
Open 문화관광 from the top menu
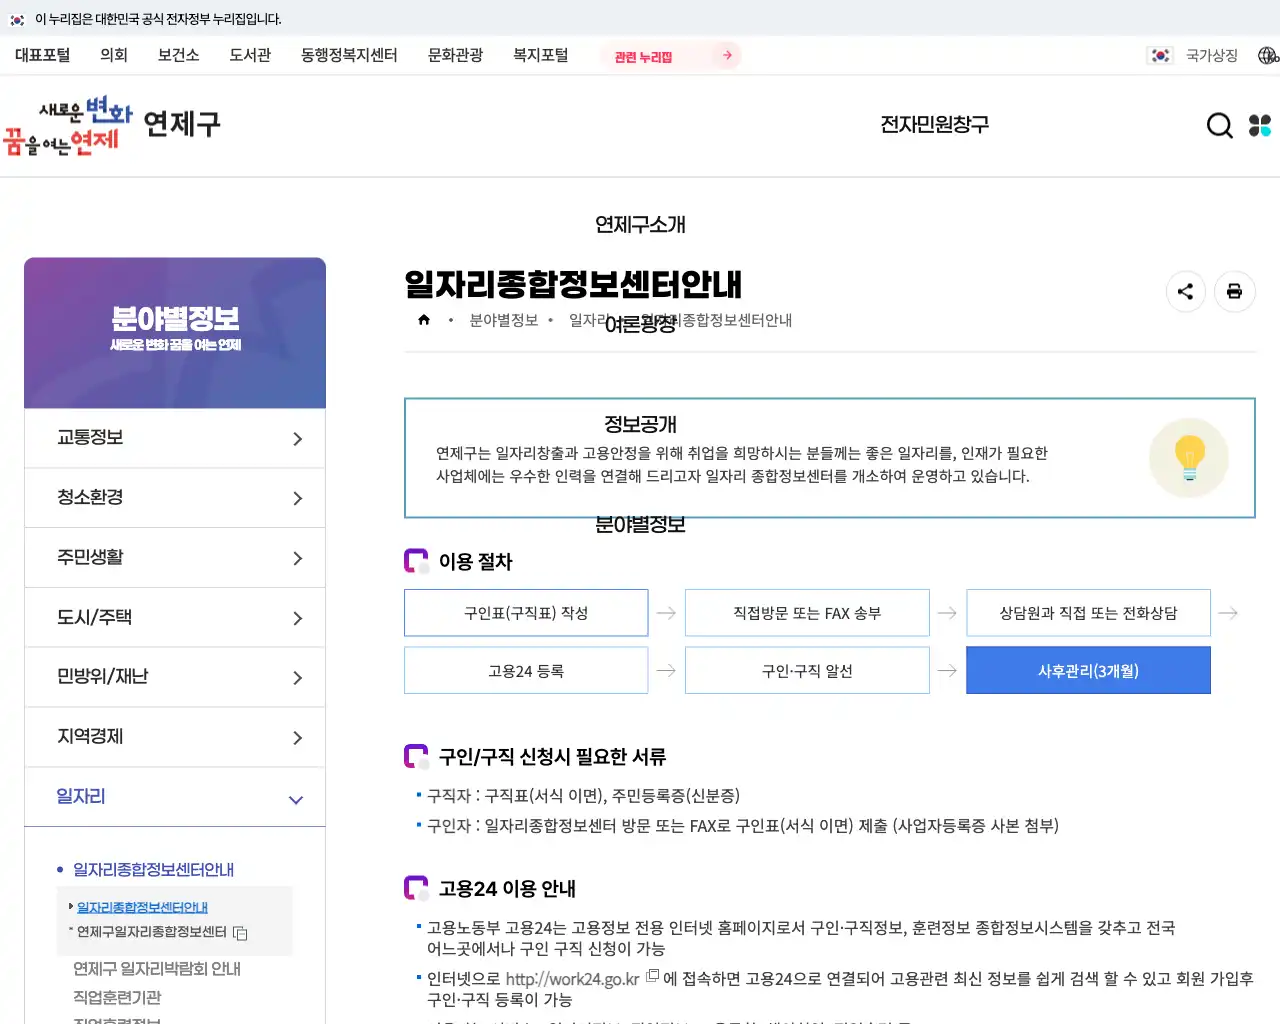[x=456, y=56]
